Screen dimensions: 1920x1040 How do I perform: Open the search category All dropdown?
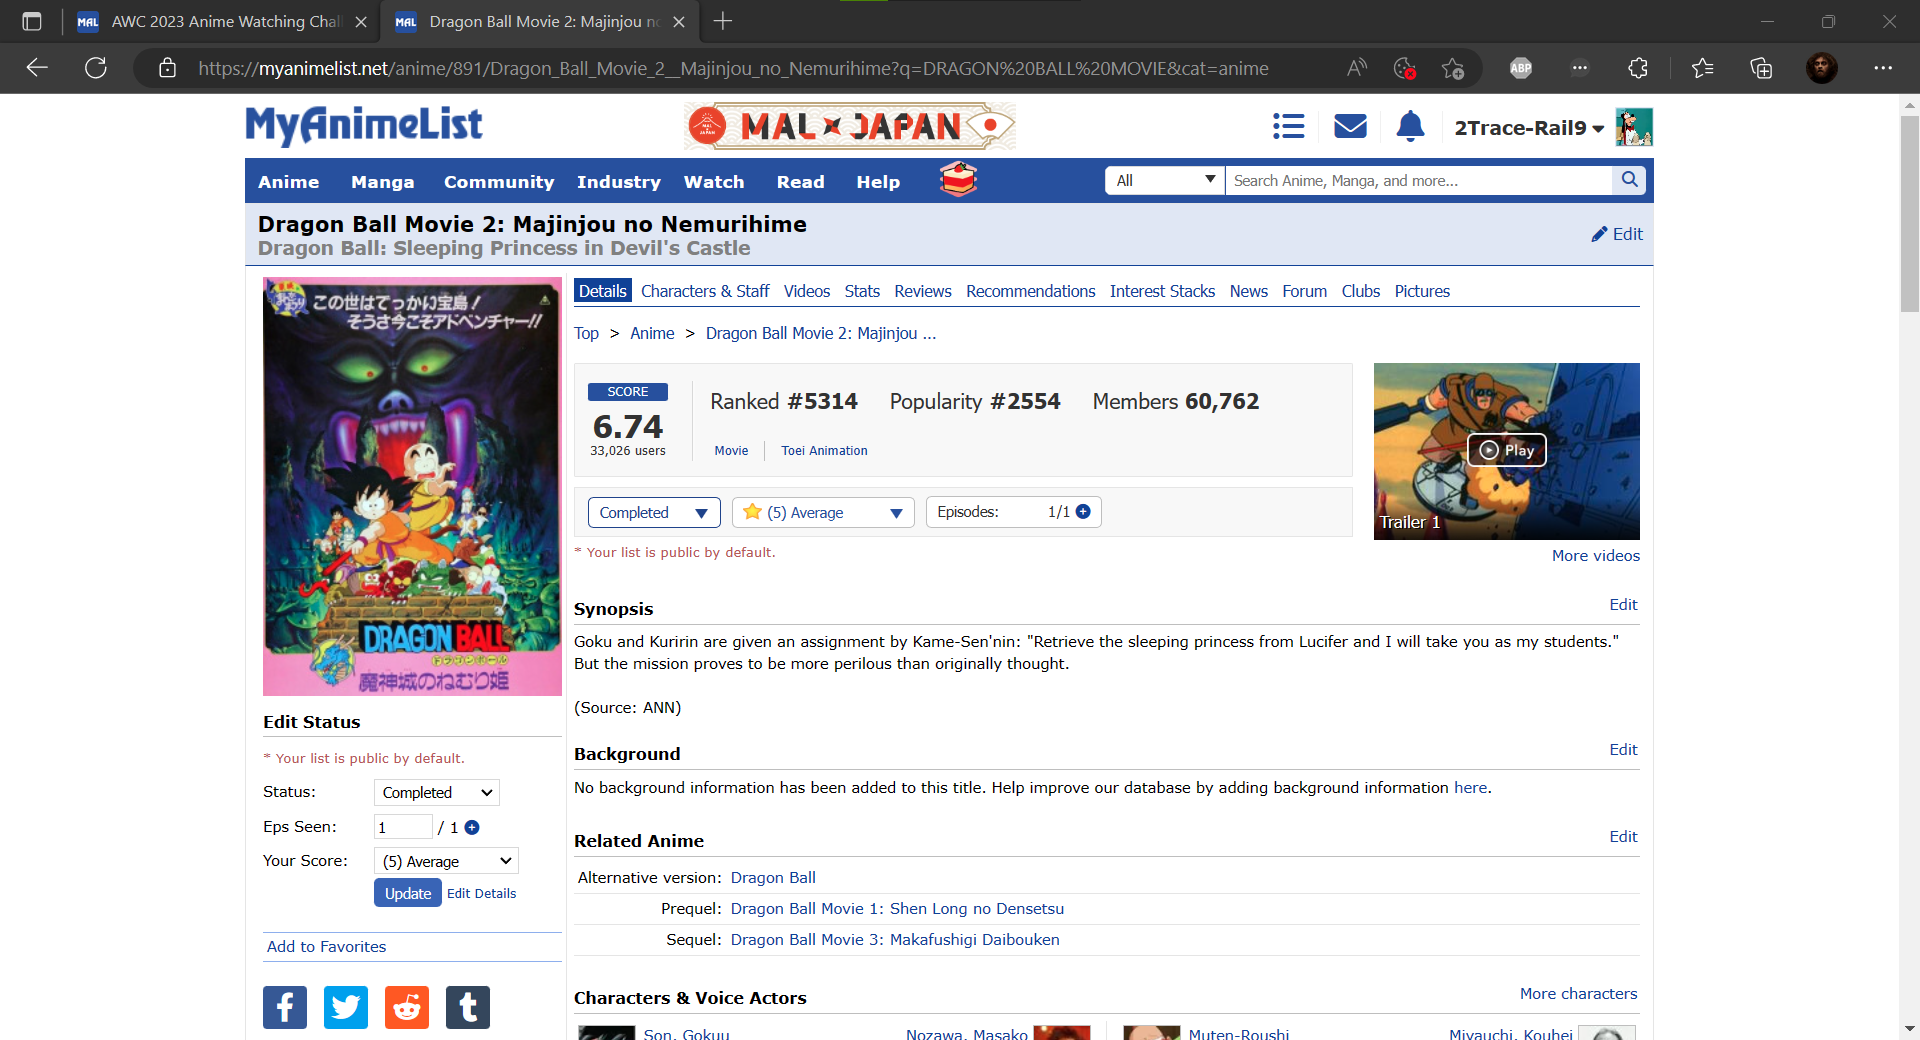click(x=1164, y=180)
